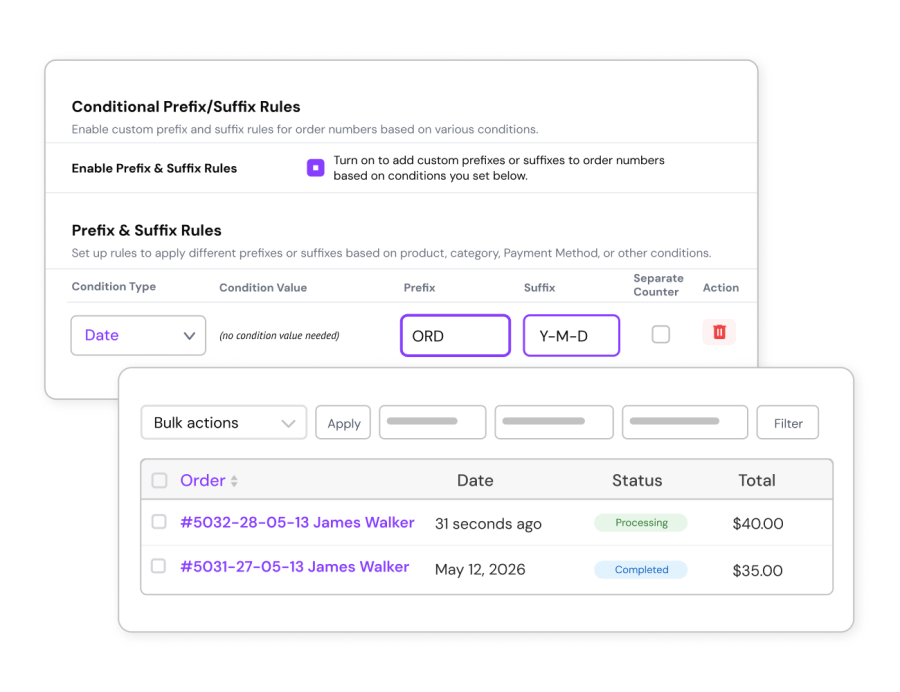Image resolution: width=900 pixels, height=692 pixels.
Task: Tick checkbox for order #5031-27-05-13
Action: click(158, 566)
